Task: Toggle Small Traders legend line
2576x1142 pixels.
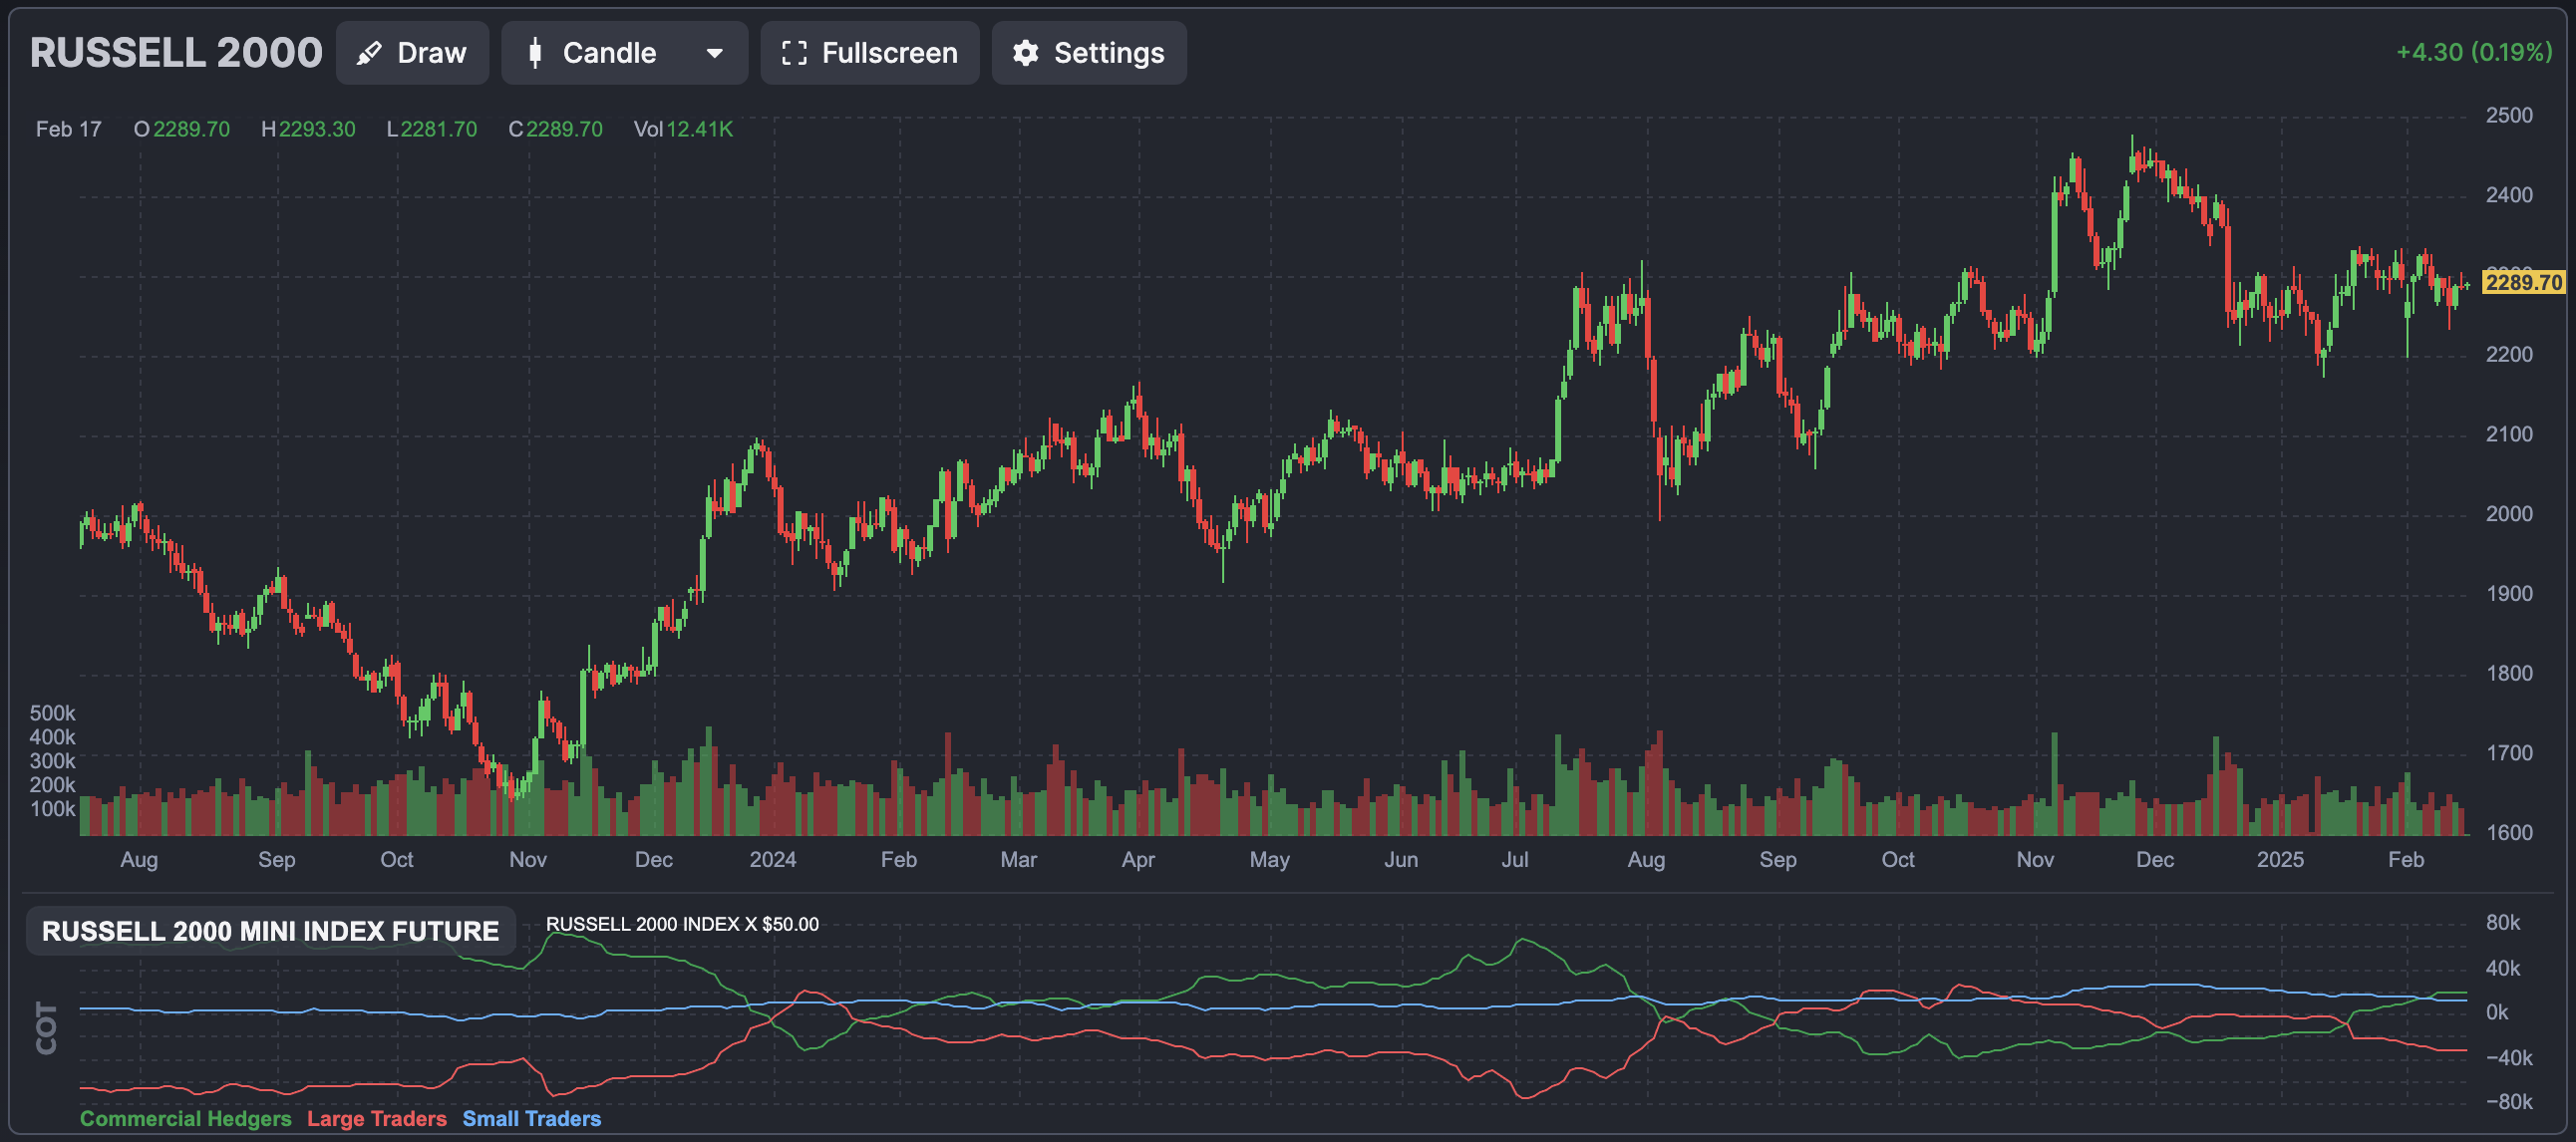Action: [531, 1118]
